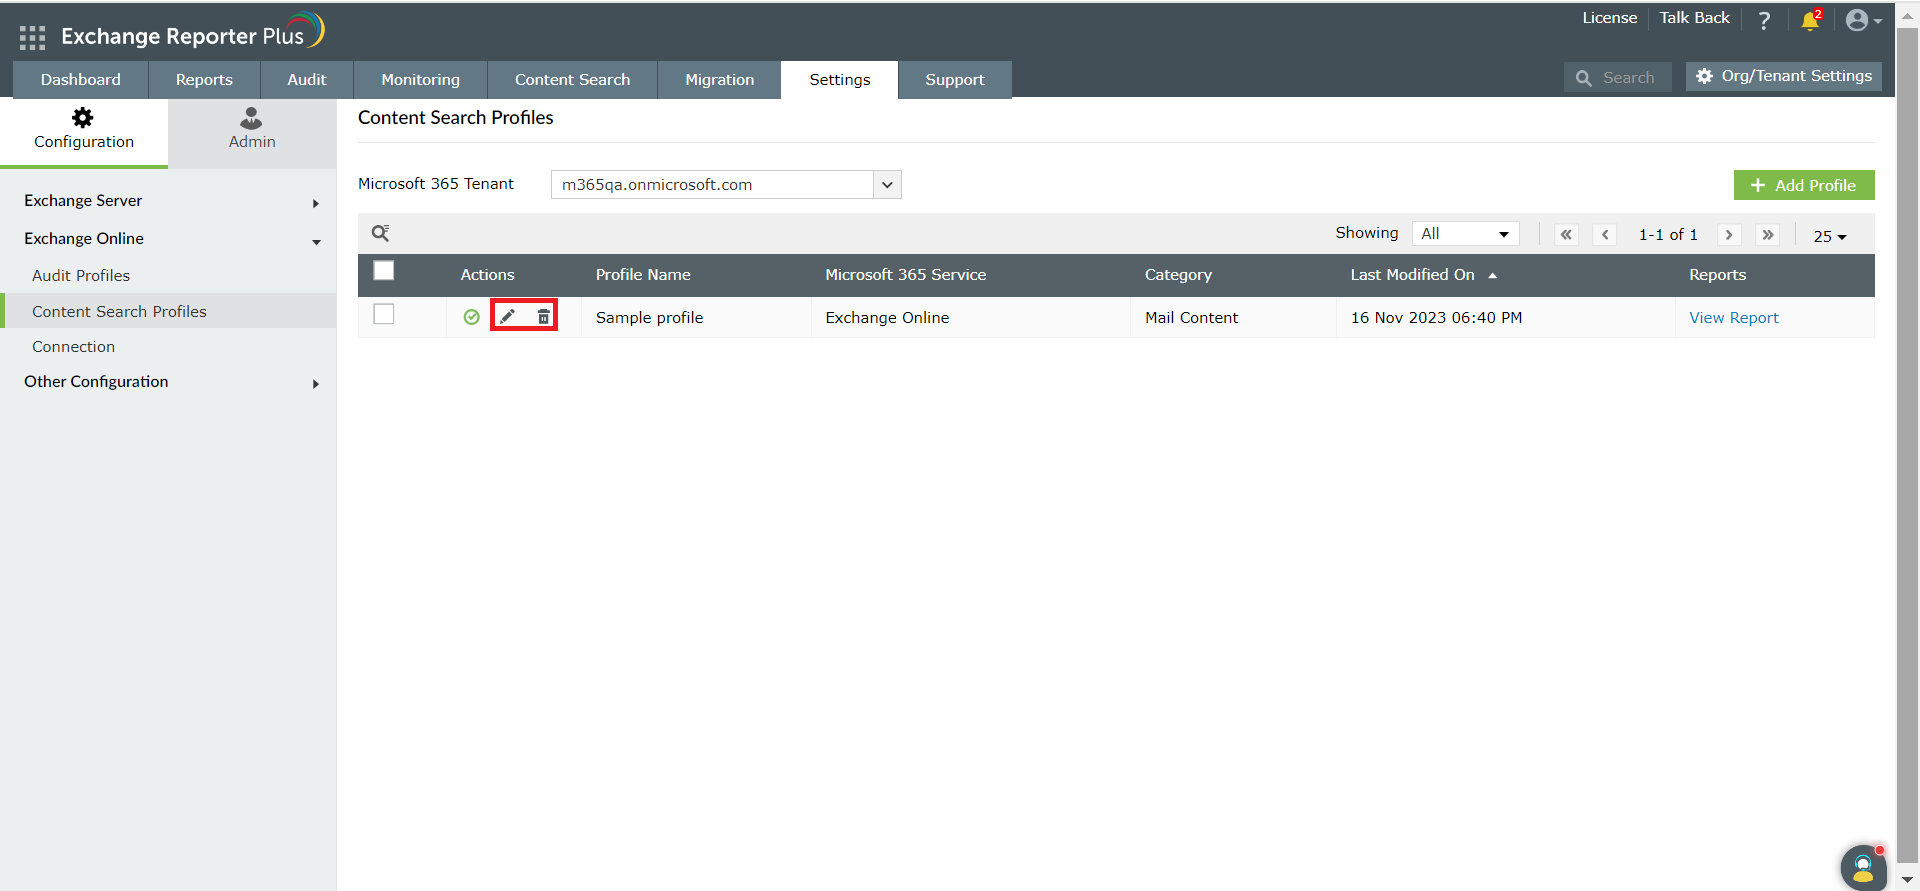1920x891 pixels.
Task: Open the Migration tab
Action: pyautogui.click(x=720, y=80)
